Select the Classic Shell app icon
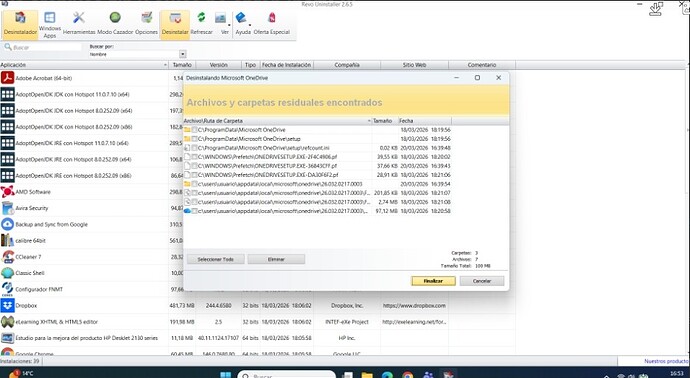 point(7,273)
